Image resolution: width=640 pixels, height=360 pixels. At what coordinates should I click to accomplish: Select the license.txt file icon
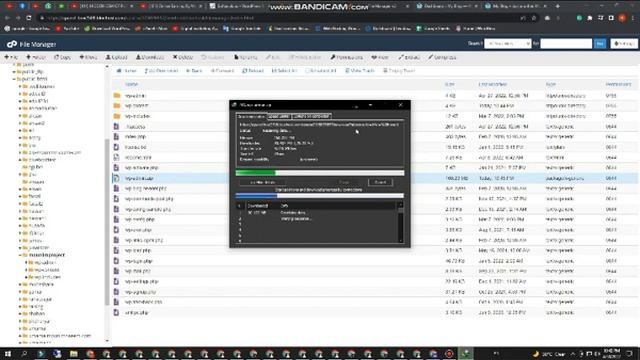[x=116, y=147]
